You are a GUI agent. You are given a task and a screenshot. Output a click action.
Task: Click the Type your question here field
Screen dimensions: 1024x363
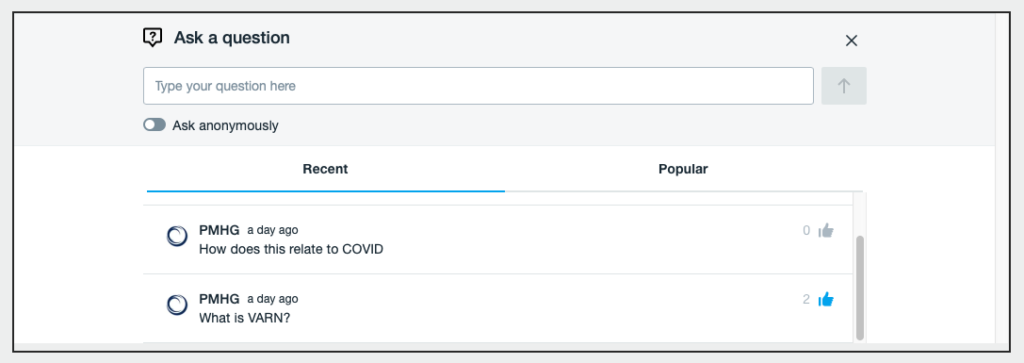click(478, 86)
